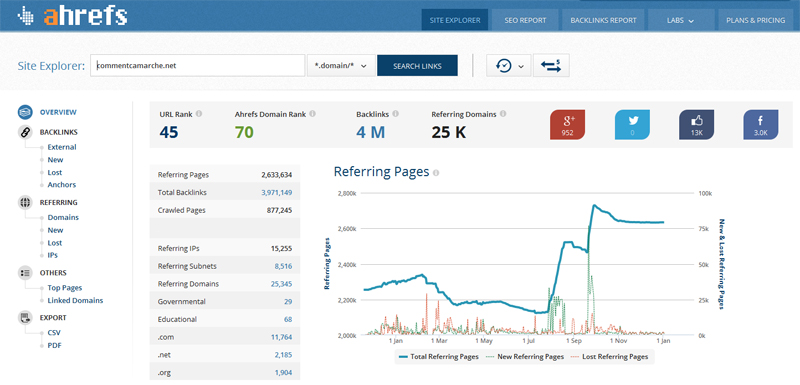Click Referring Domains value 25,345

click(x=281, y=284)
